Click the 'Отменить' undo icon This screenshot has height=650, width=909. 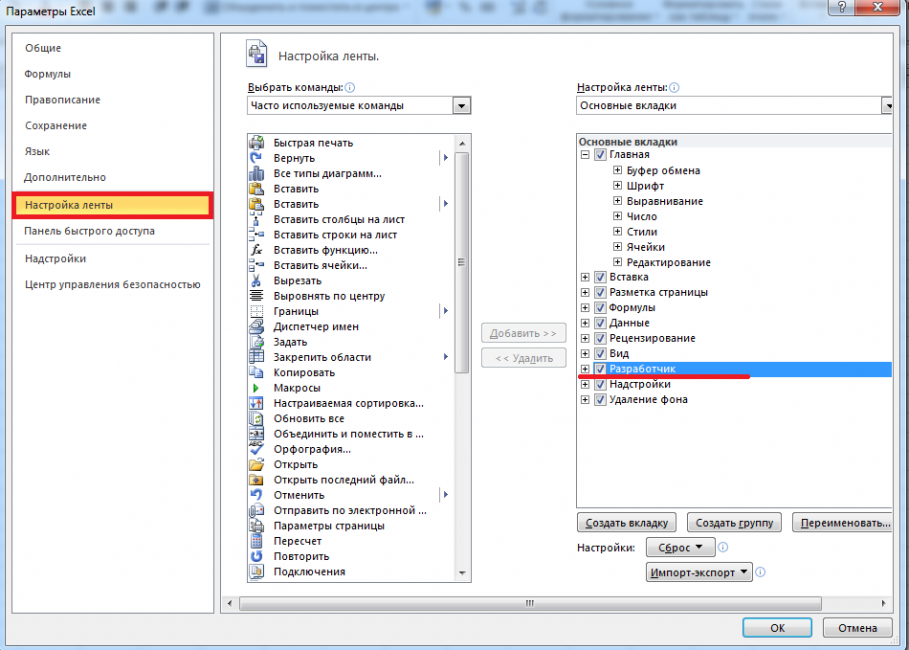(256, 495)
